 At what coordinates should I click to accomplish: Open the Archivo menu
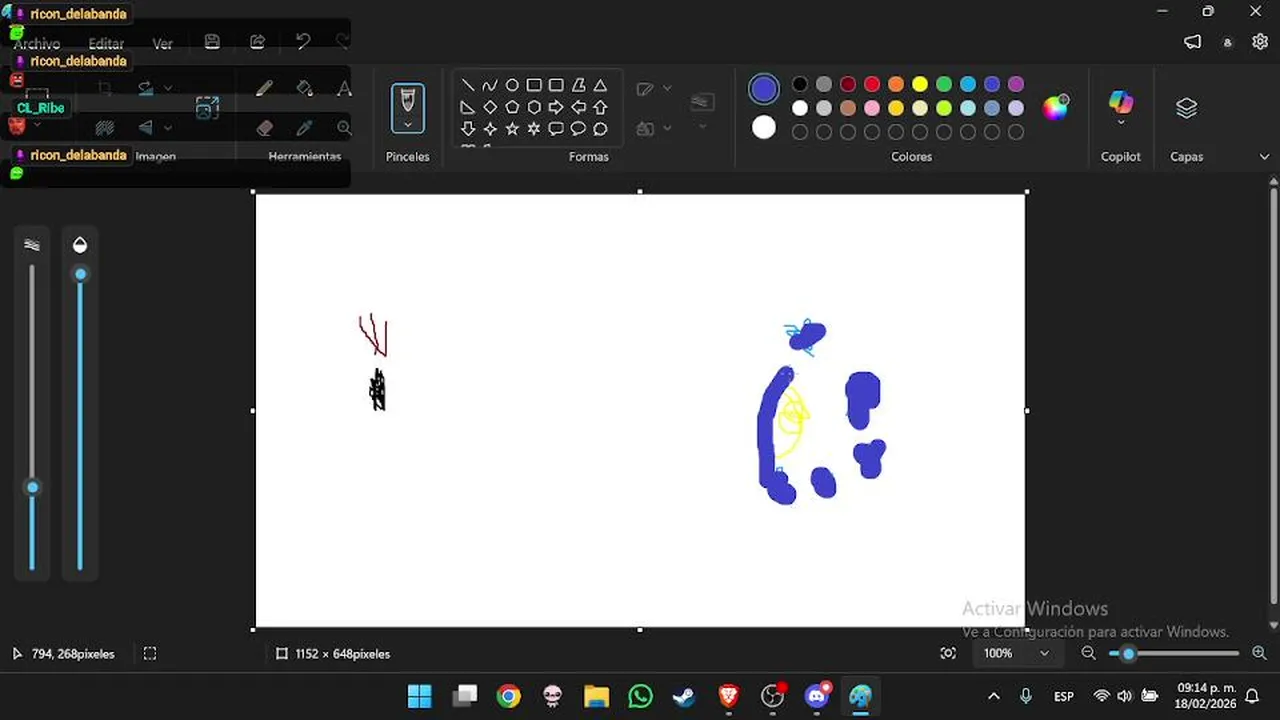tap(36, 44)
